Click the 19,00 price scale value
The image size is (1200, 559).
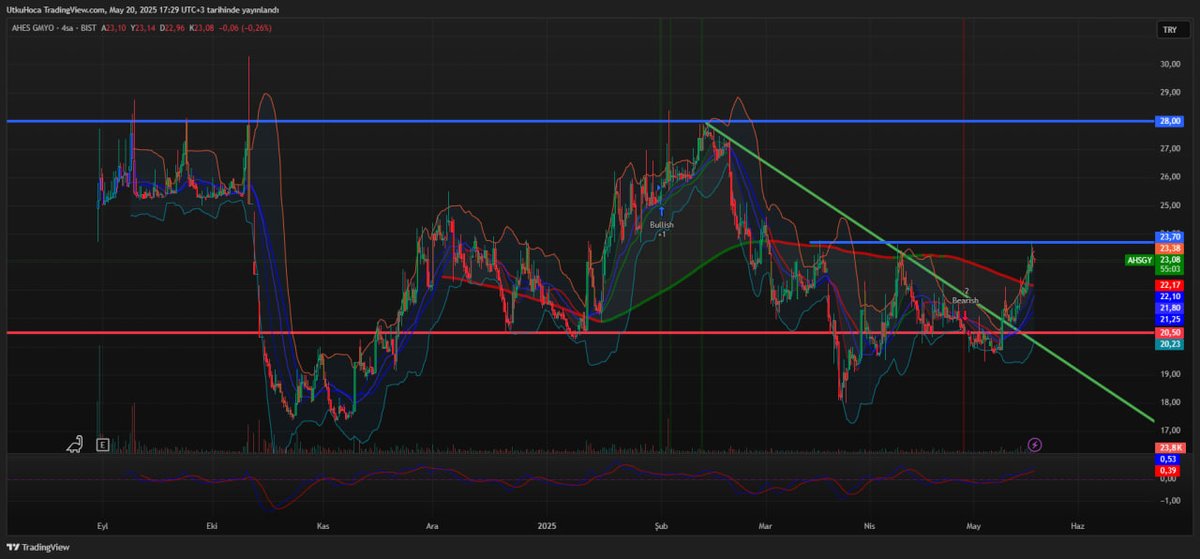[x=1170, y=374]
